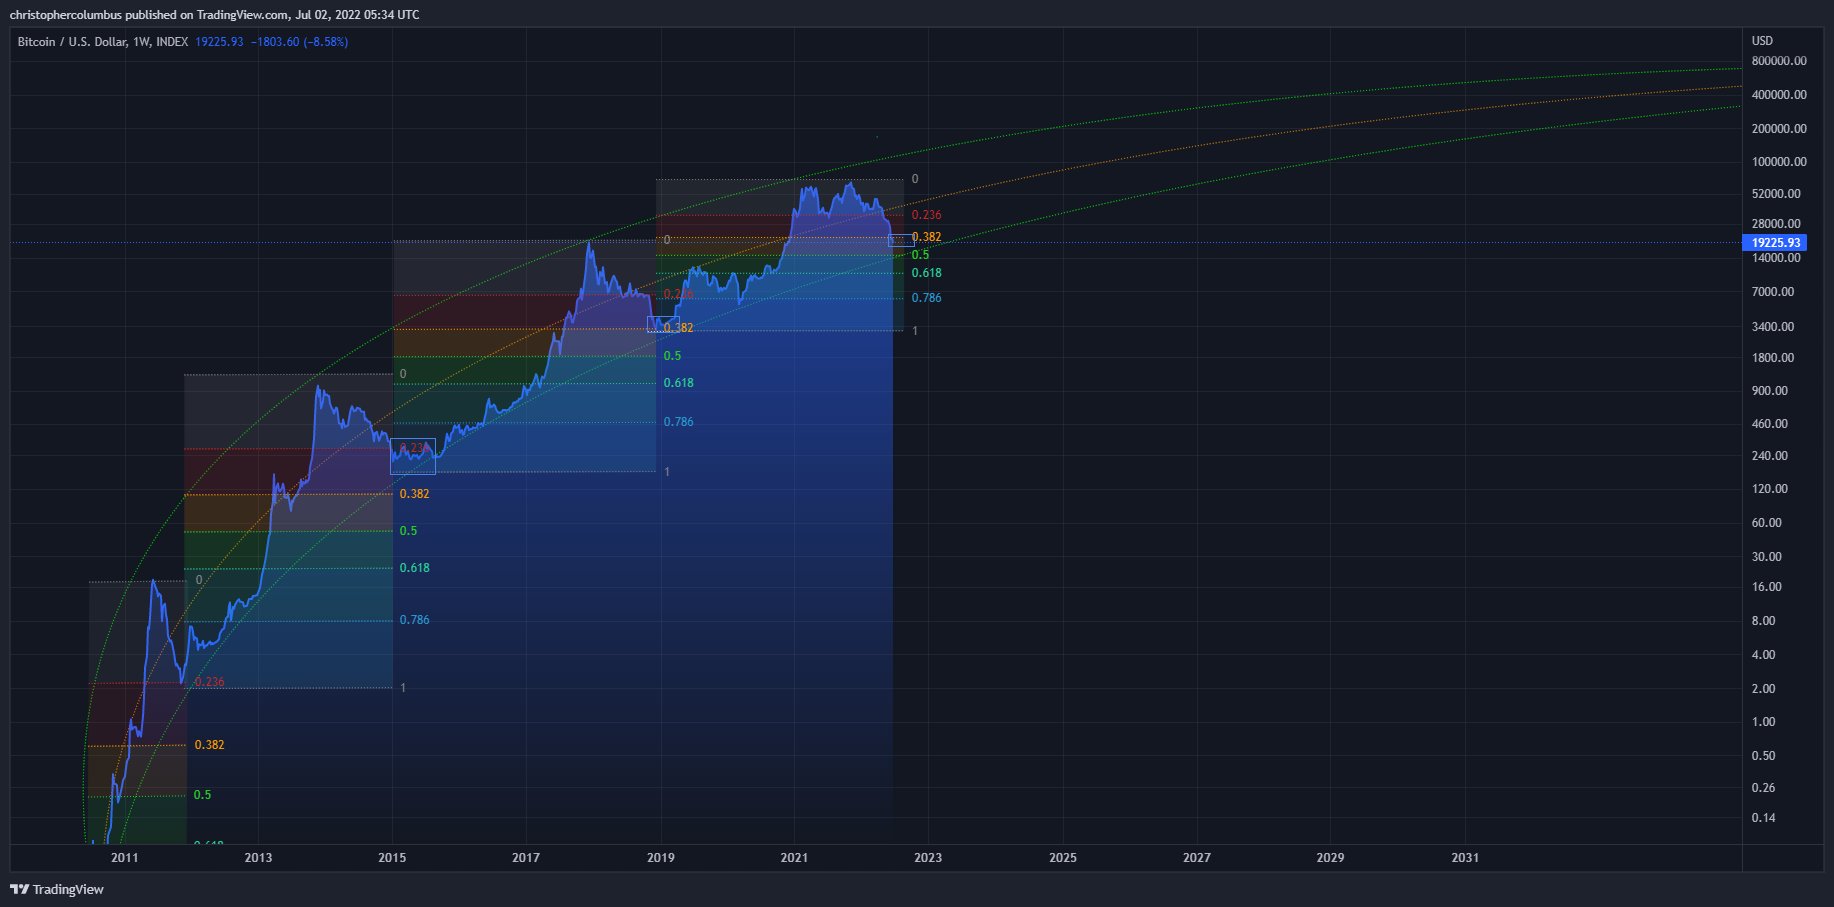
Task: Click the 0.50 price axis label
Action: click(x=1764, y=756)
